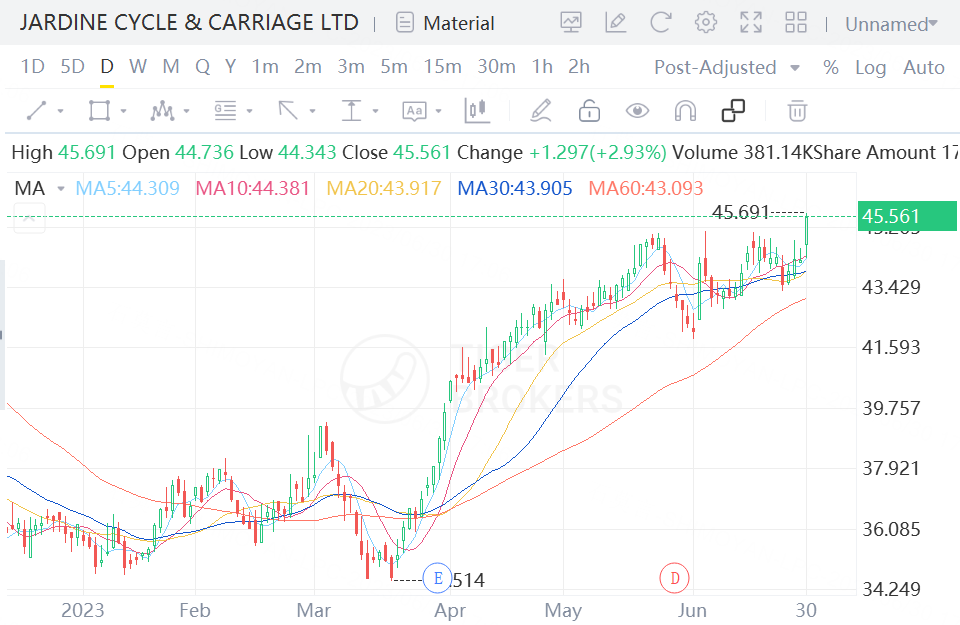
Task: Switch to the 15m interval
Action: click(x=443, y=66)
